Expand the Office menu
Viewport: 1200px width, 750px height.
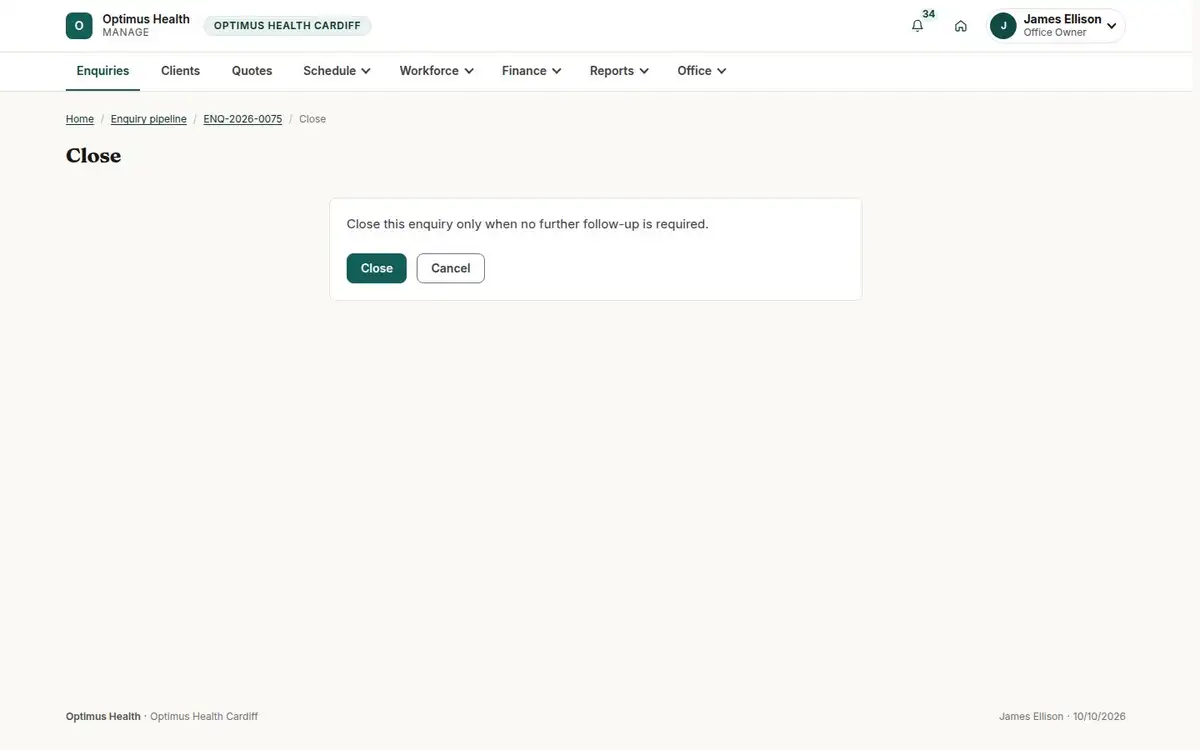tap(701, 71)
